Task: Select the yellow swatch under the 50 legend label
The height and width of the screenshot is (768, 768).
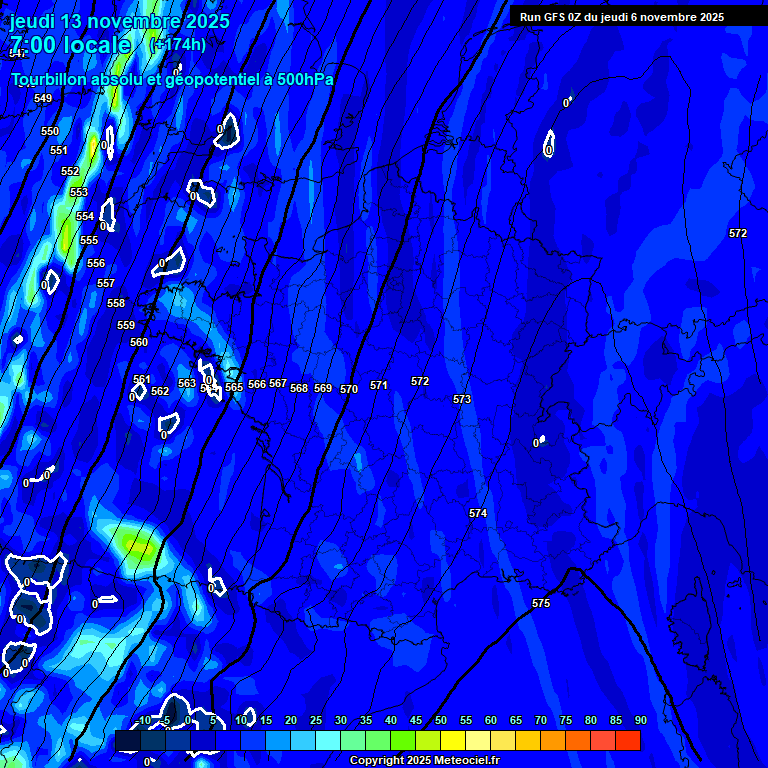Action: [x=453, y=741]
